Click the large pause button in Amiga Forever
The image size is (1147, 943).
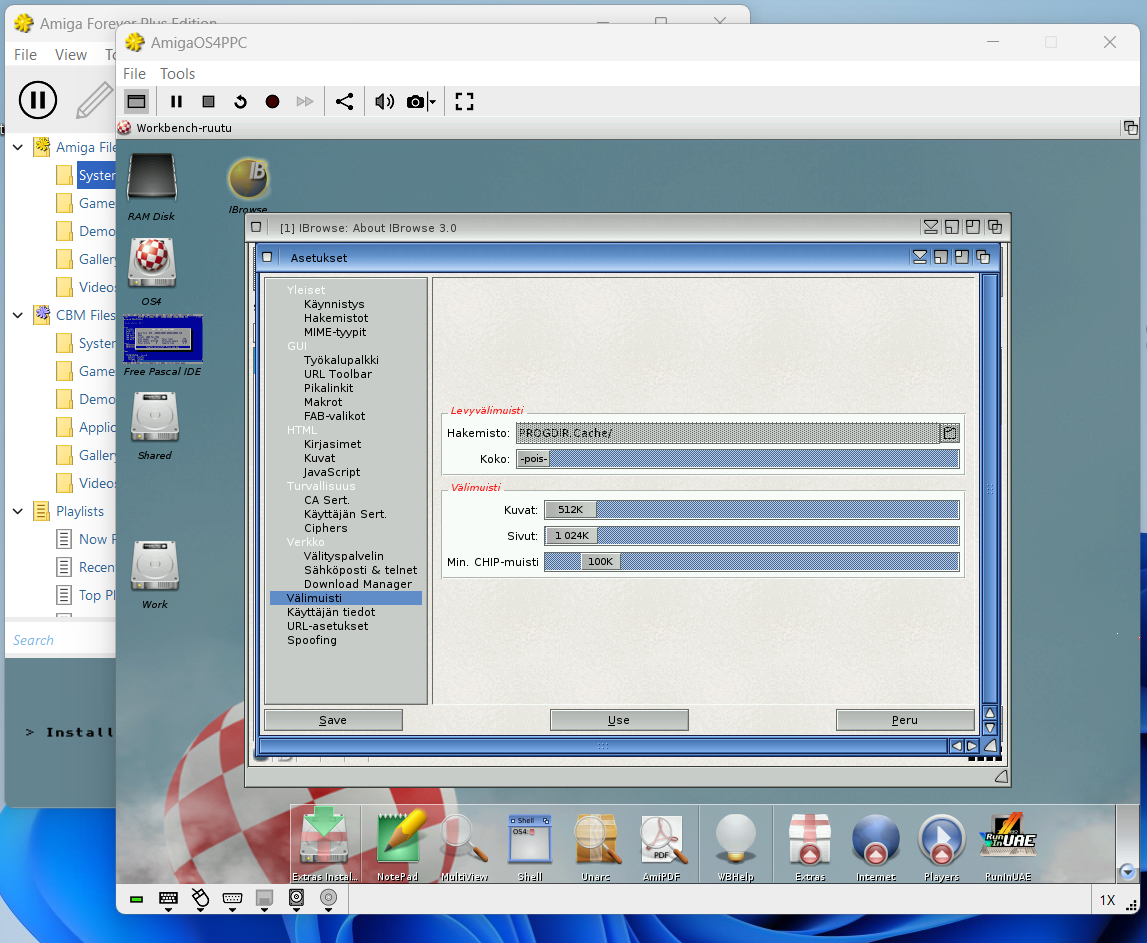[x=38, y=100]
